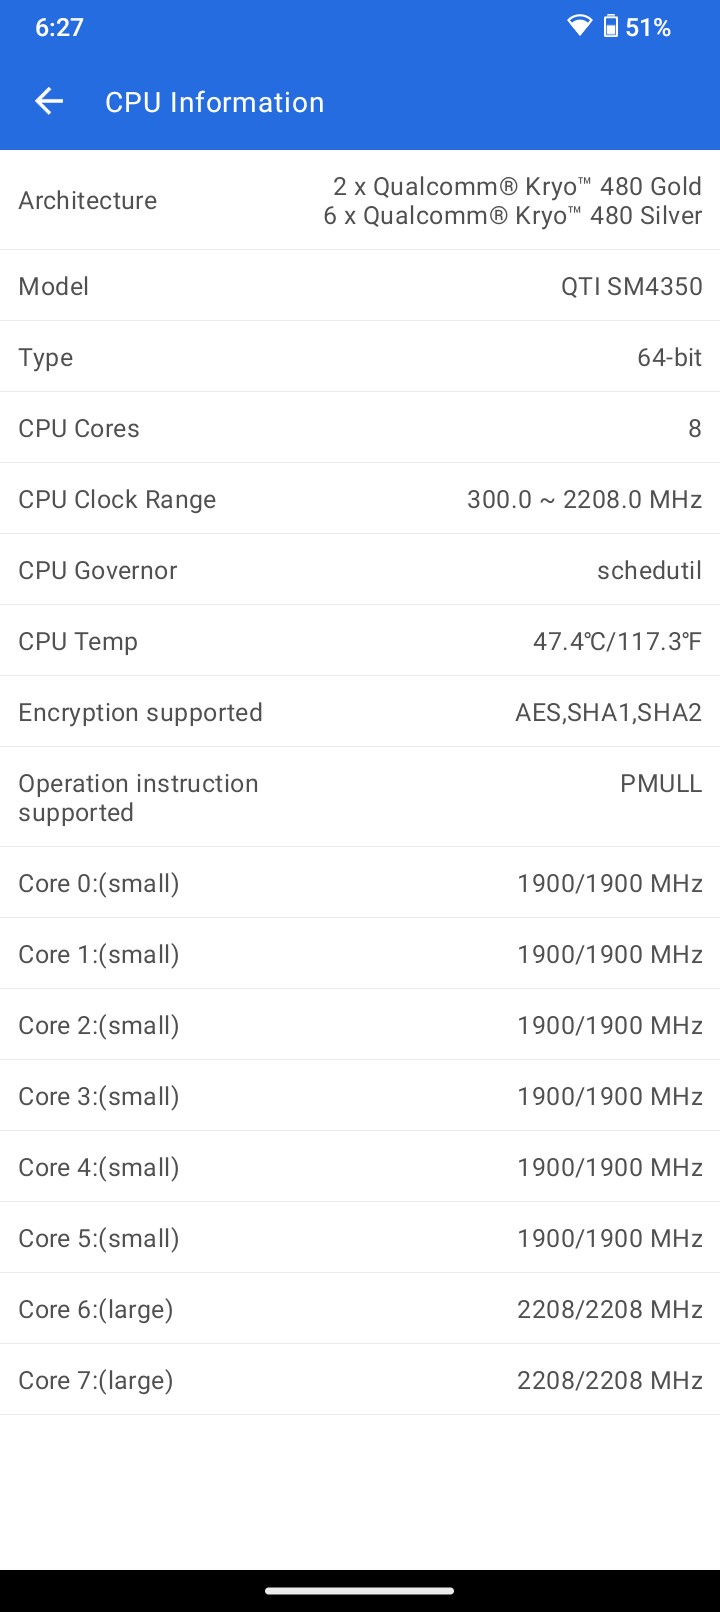Tap the back arrow icon
The width and height of the screenshot is (720, 1612).
49,101
